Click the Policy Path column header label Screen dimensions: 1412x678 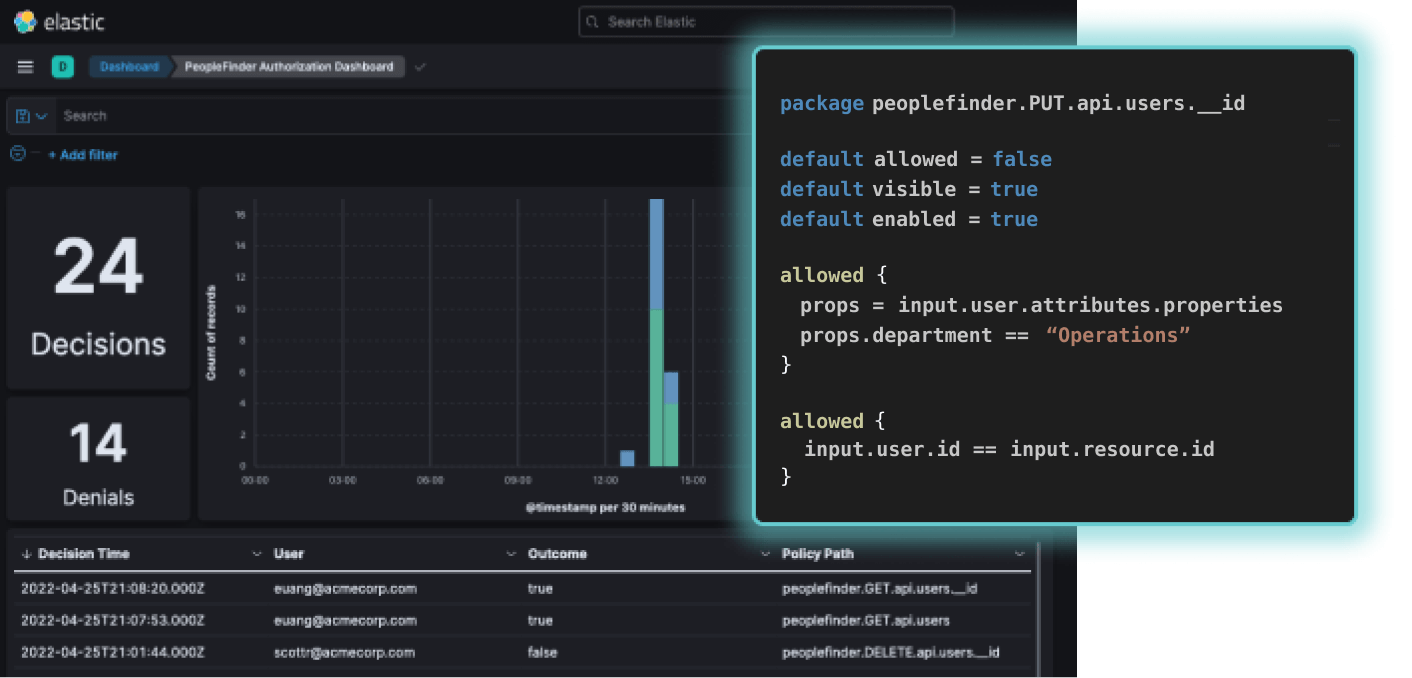pyautogui.click(x=818, y=554)
